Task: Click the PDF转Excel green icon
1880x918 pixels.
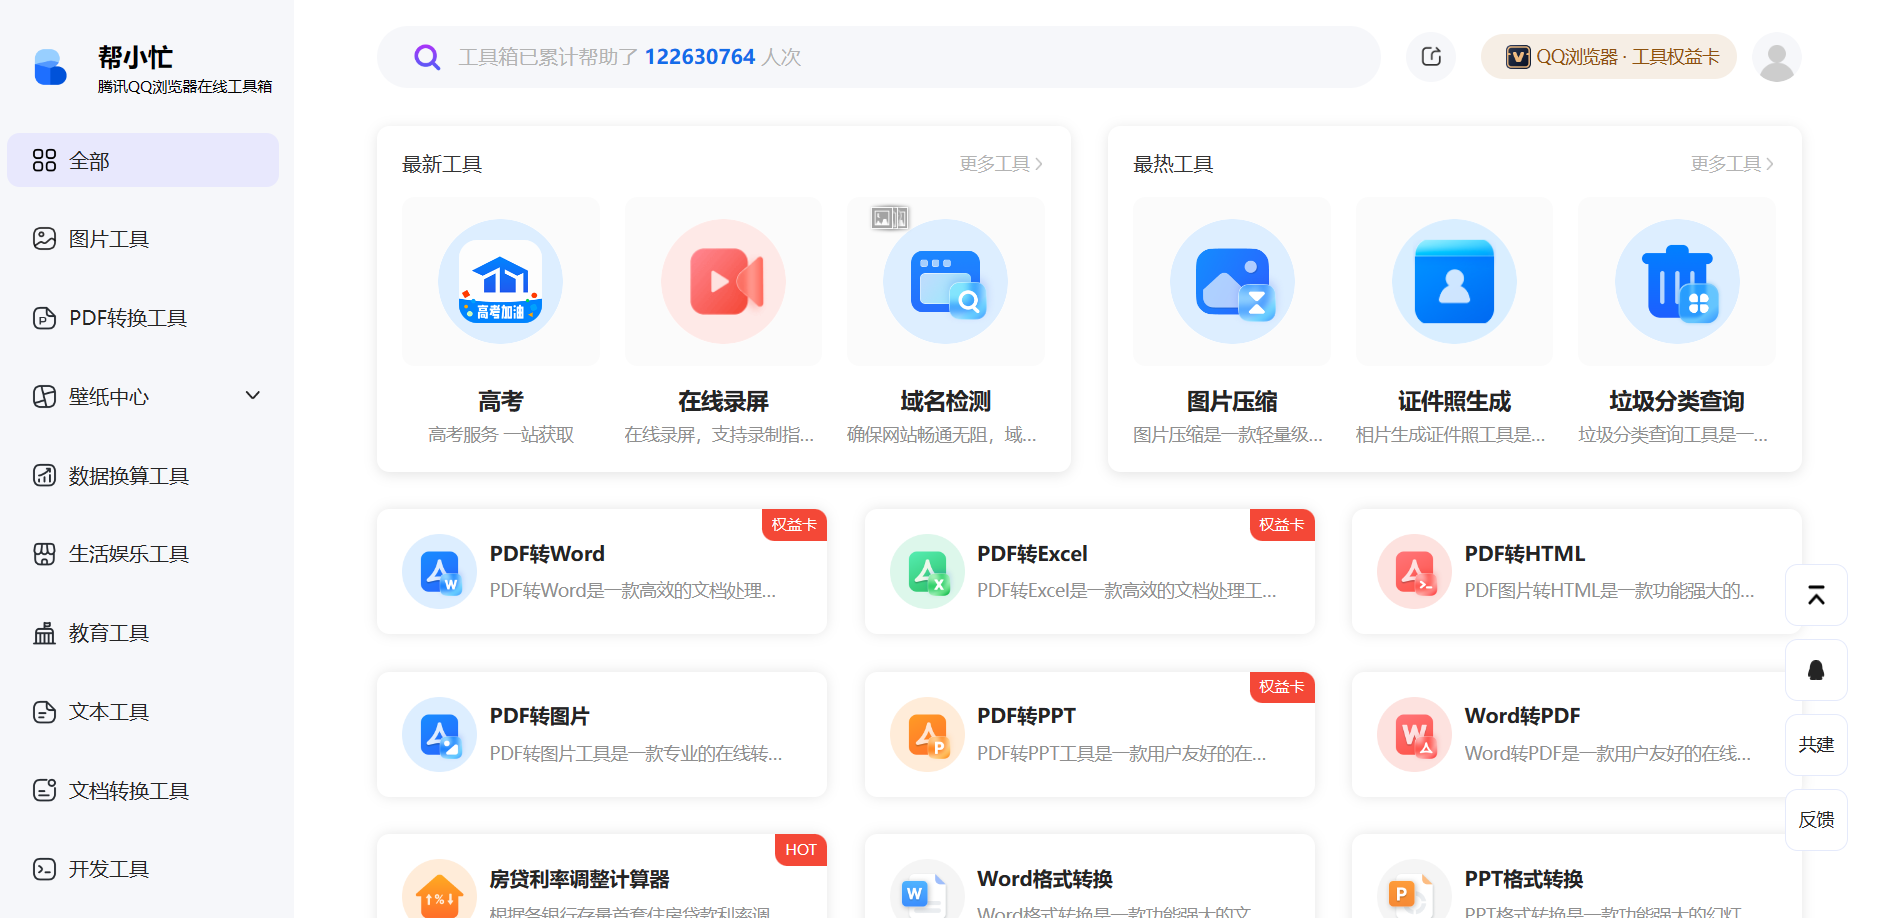Action: pos(927,572)
